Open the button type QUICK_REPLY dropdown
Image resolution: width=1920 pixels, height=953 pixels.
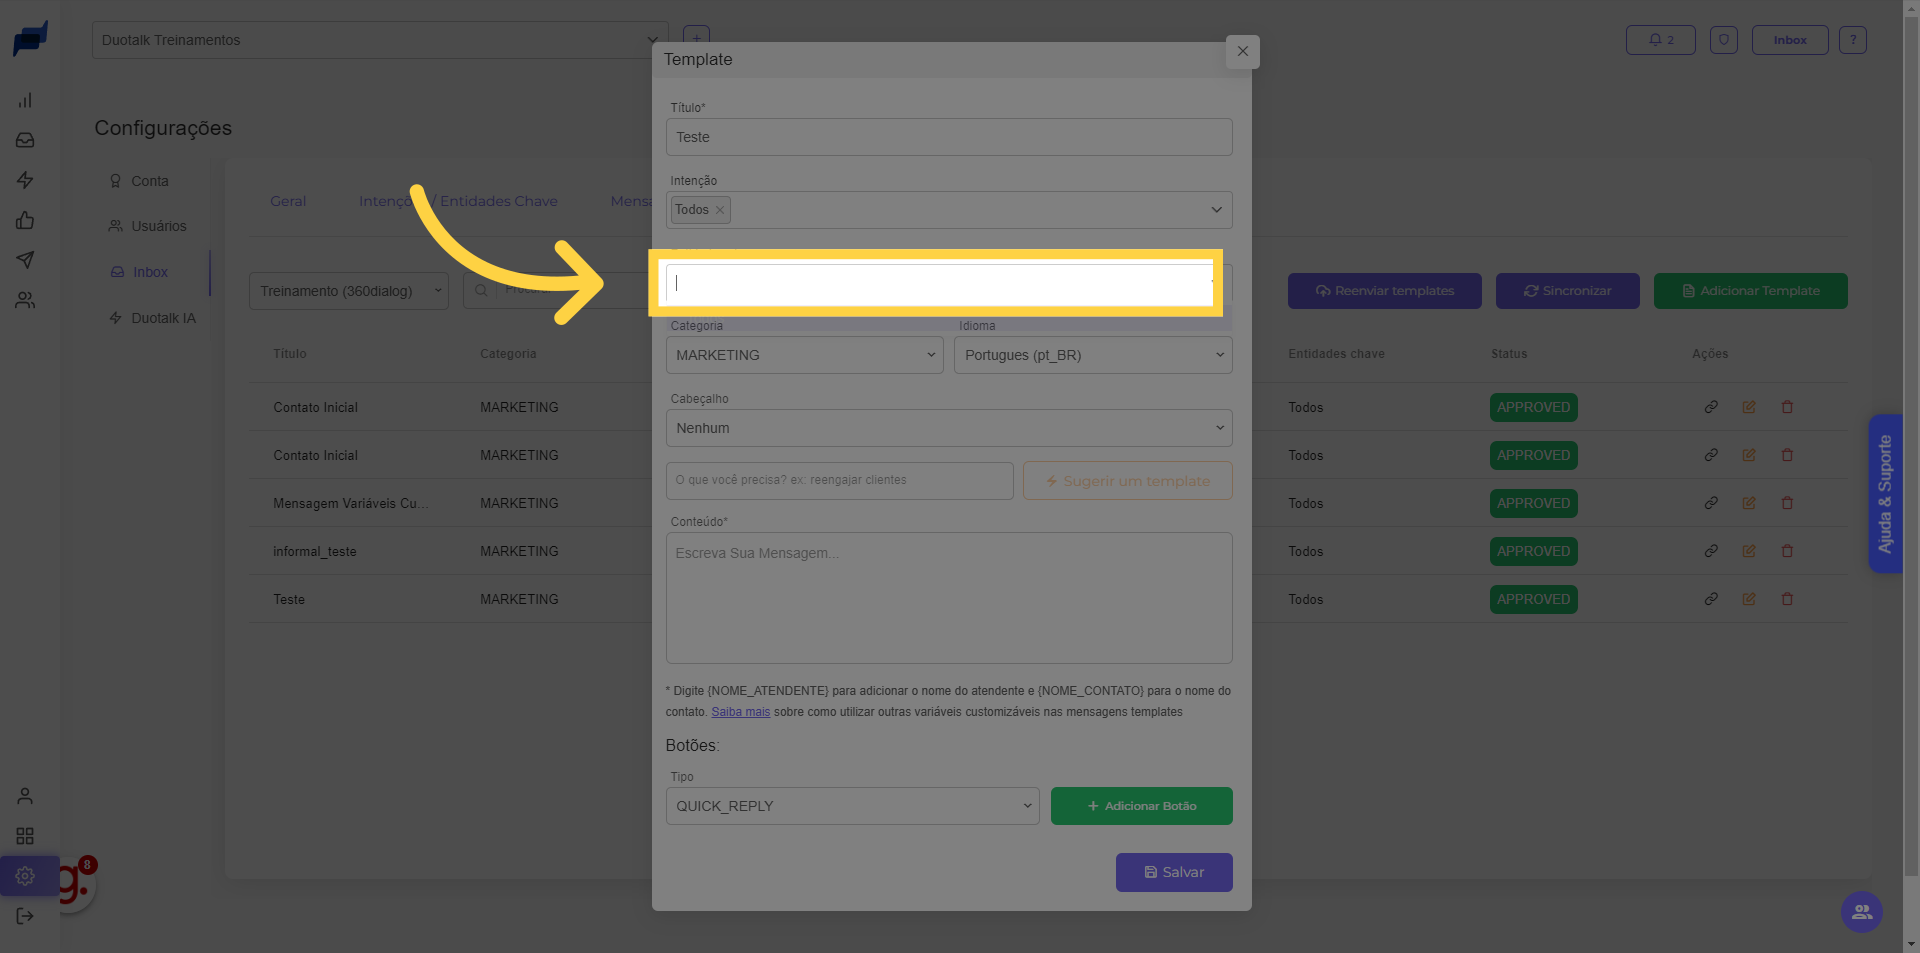pyautogui.click(x=852, y=806)
